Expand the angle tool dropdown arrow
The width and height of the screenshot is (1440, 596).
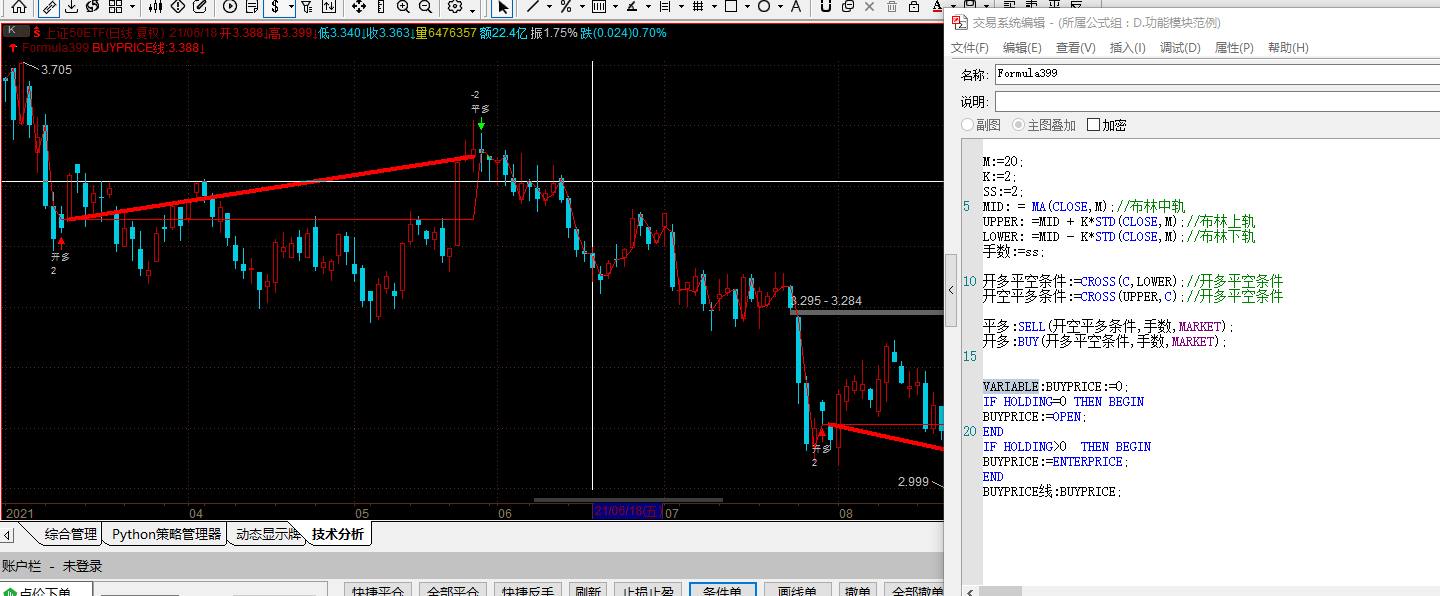coord(648,7)
